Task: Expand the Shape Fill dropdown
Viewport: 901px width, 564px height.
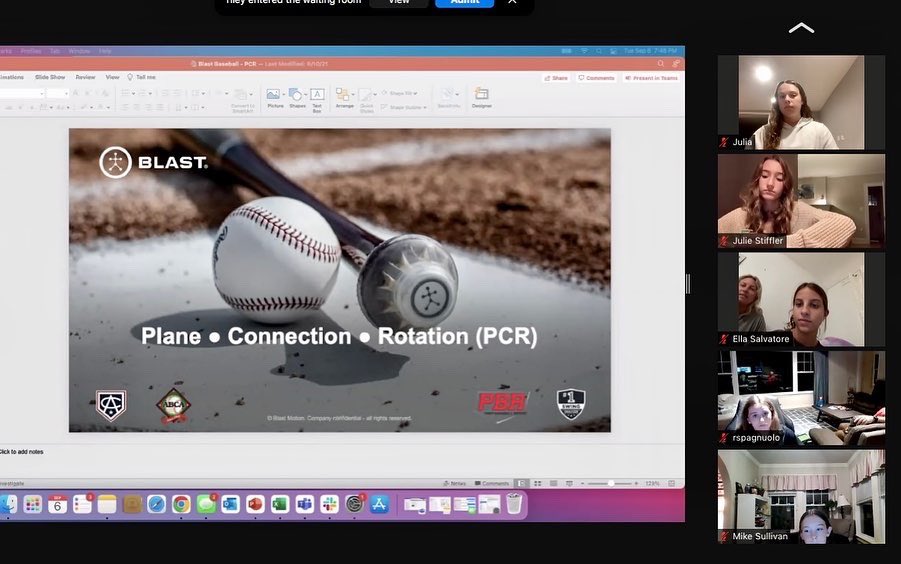Action: tap(415, 93)
